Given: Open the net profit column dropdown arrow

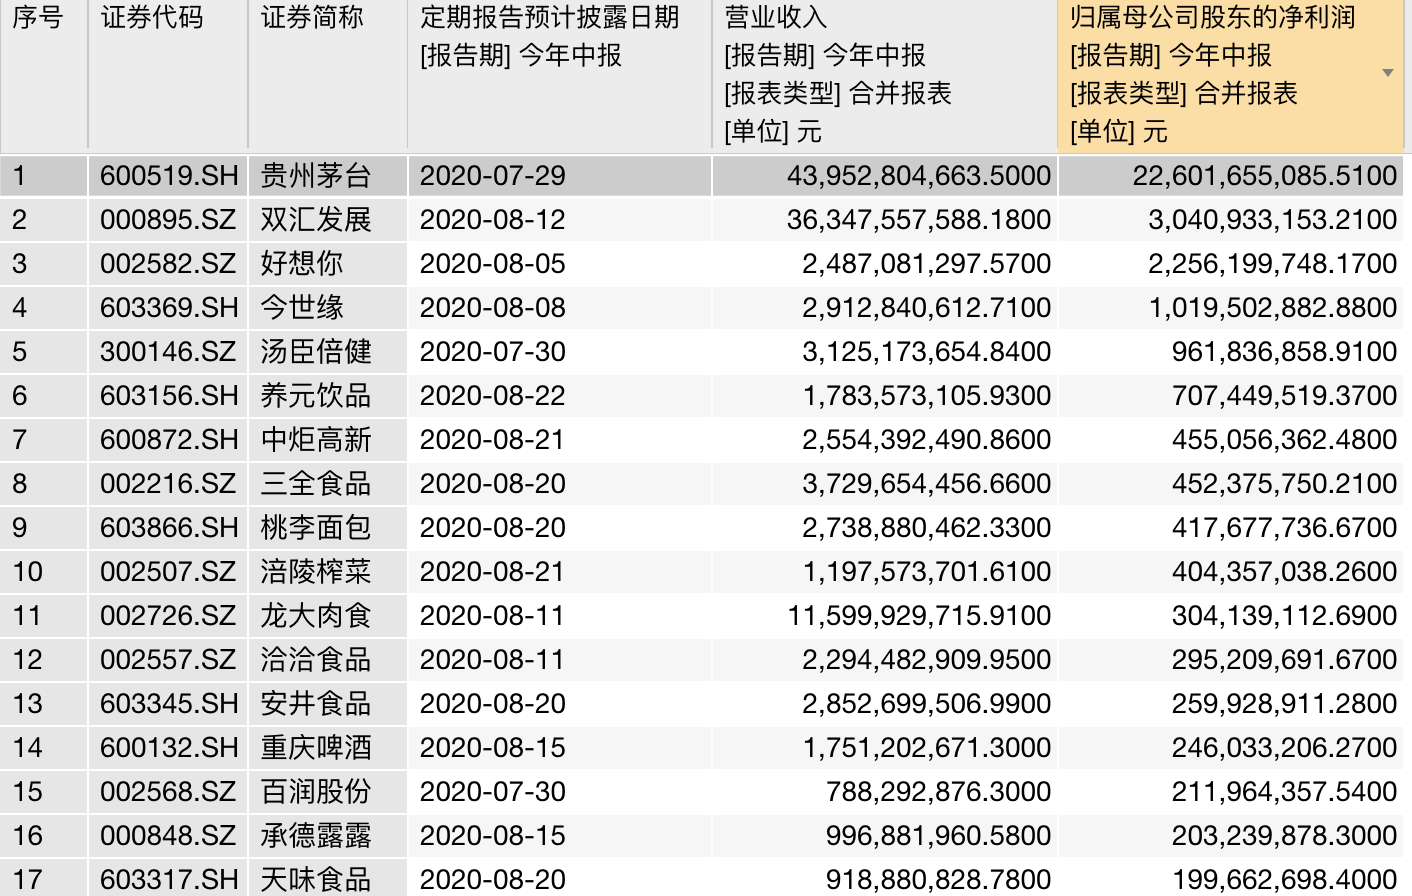Looking at the screenshot, I should click(1387, 73).
